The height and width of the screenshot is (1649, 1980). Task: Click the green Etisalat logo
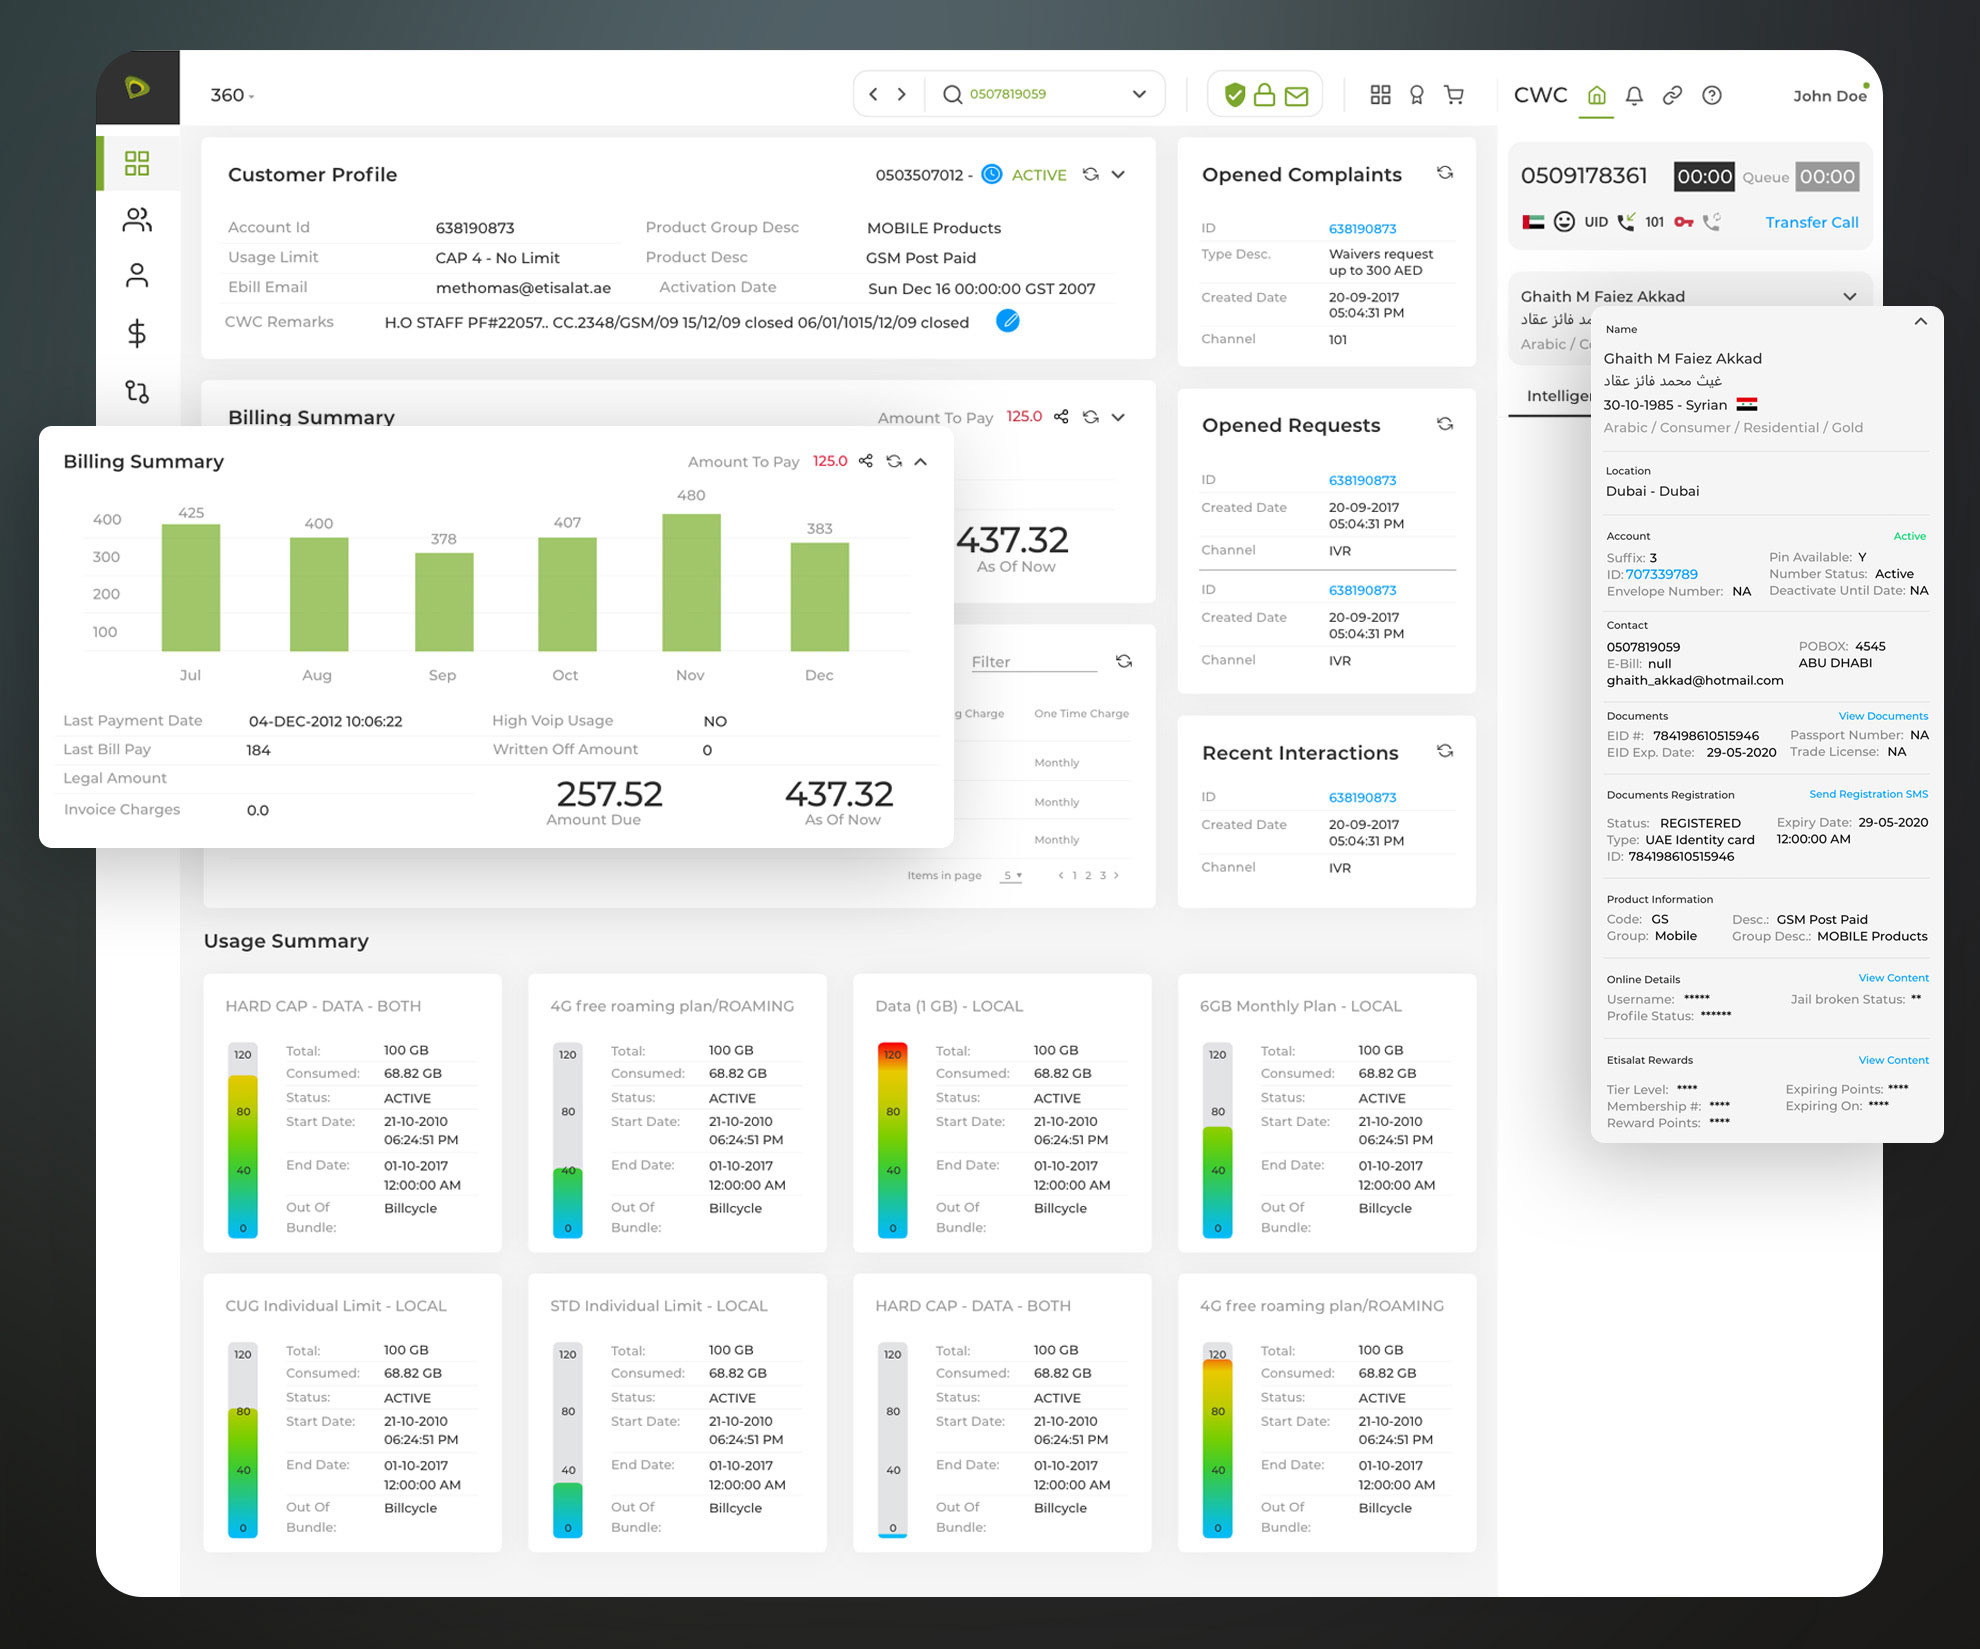click(x=137, y=88)
